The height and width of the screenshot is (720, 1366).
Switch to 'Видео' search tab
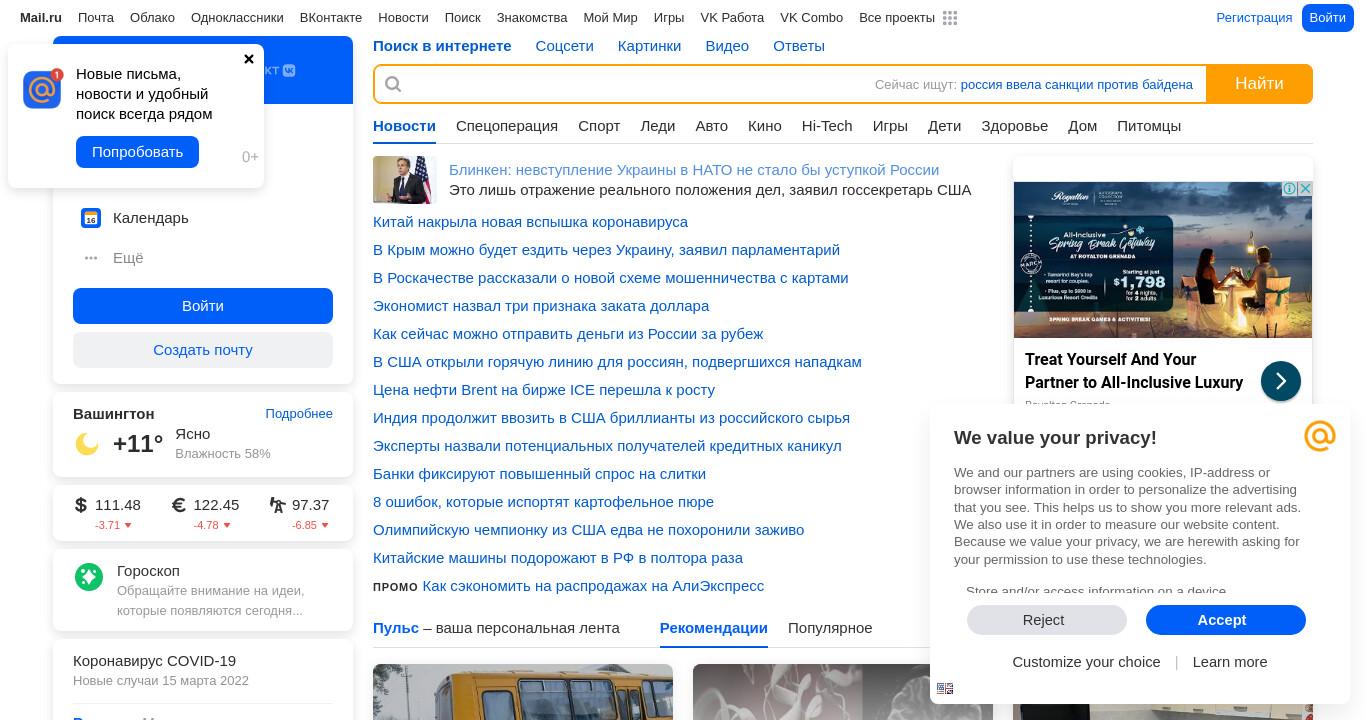point(727,46)
